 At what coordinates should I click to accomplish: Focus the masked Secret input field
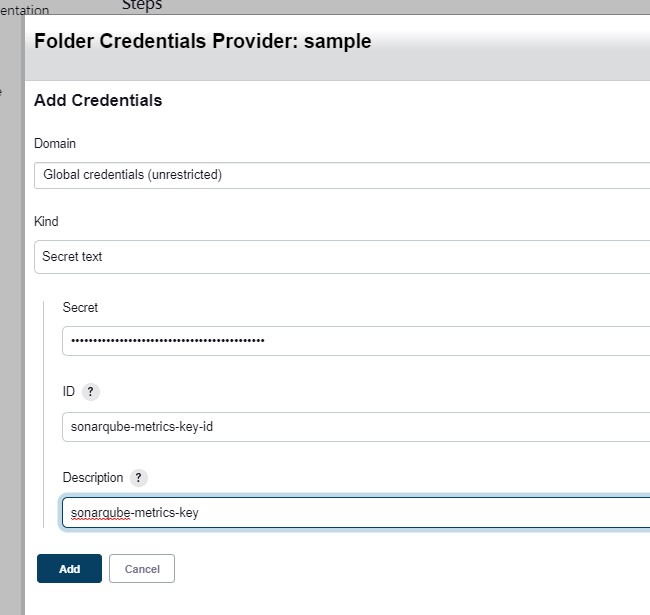pos(356,341)
